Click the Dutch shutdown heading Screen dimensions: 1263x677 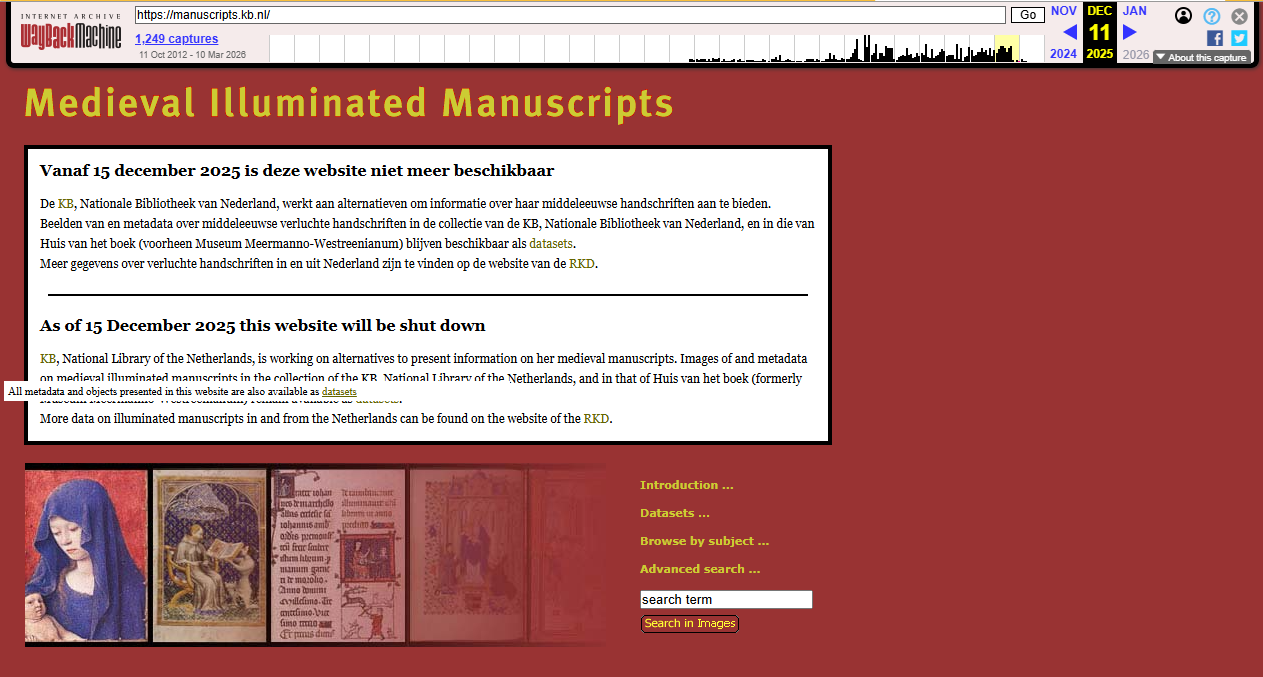click(297, 171)
